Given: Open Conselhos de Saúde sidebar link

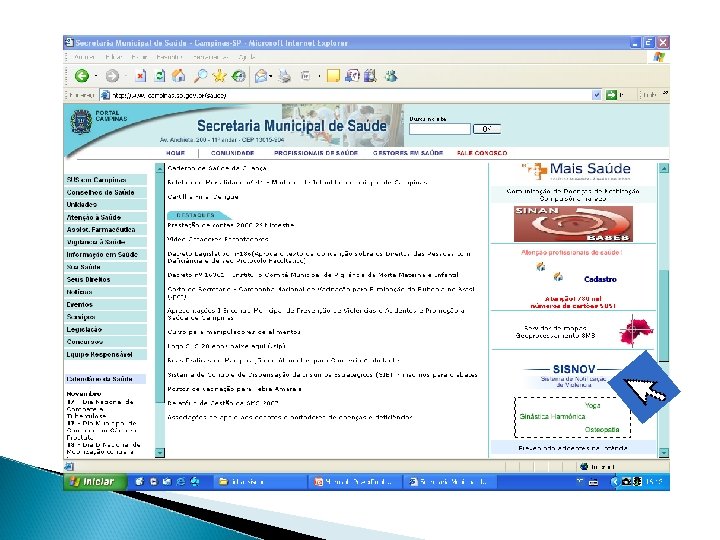Looking at the screenshot, I should [106, 192].
